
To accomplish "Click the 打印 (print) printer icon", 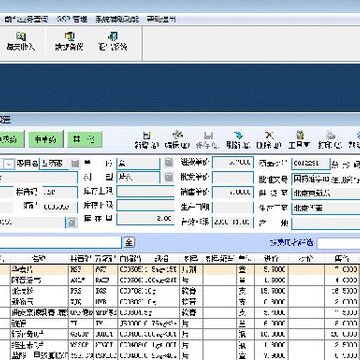I will [x=330, y=135].
